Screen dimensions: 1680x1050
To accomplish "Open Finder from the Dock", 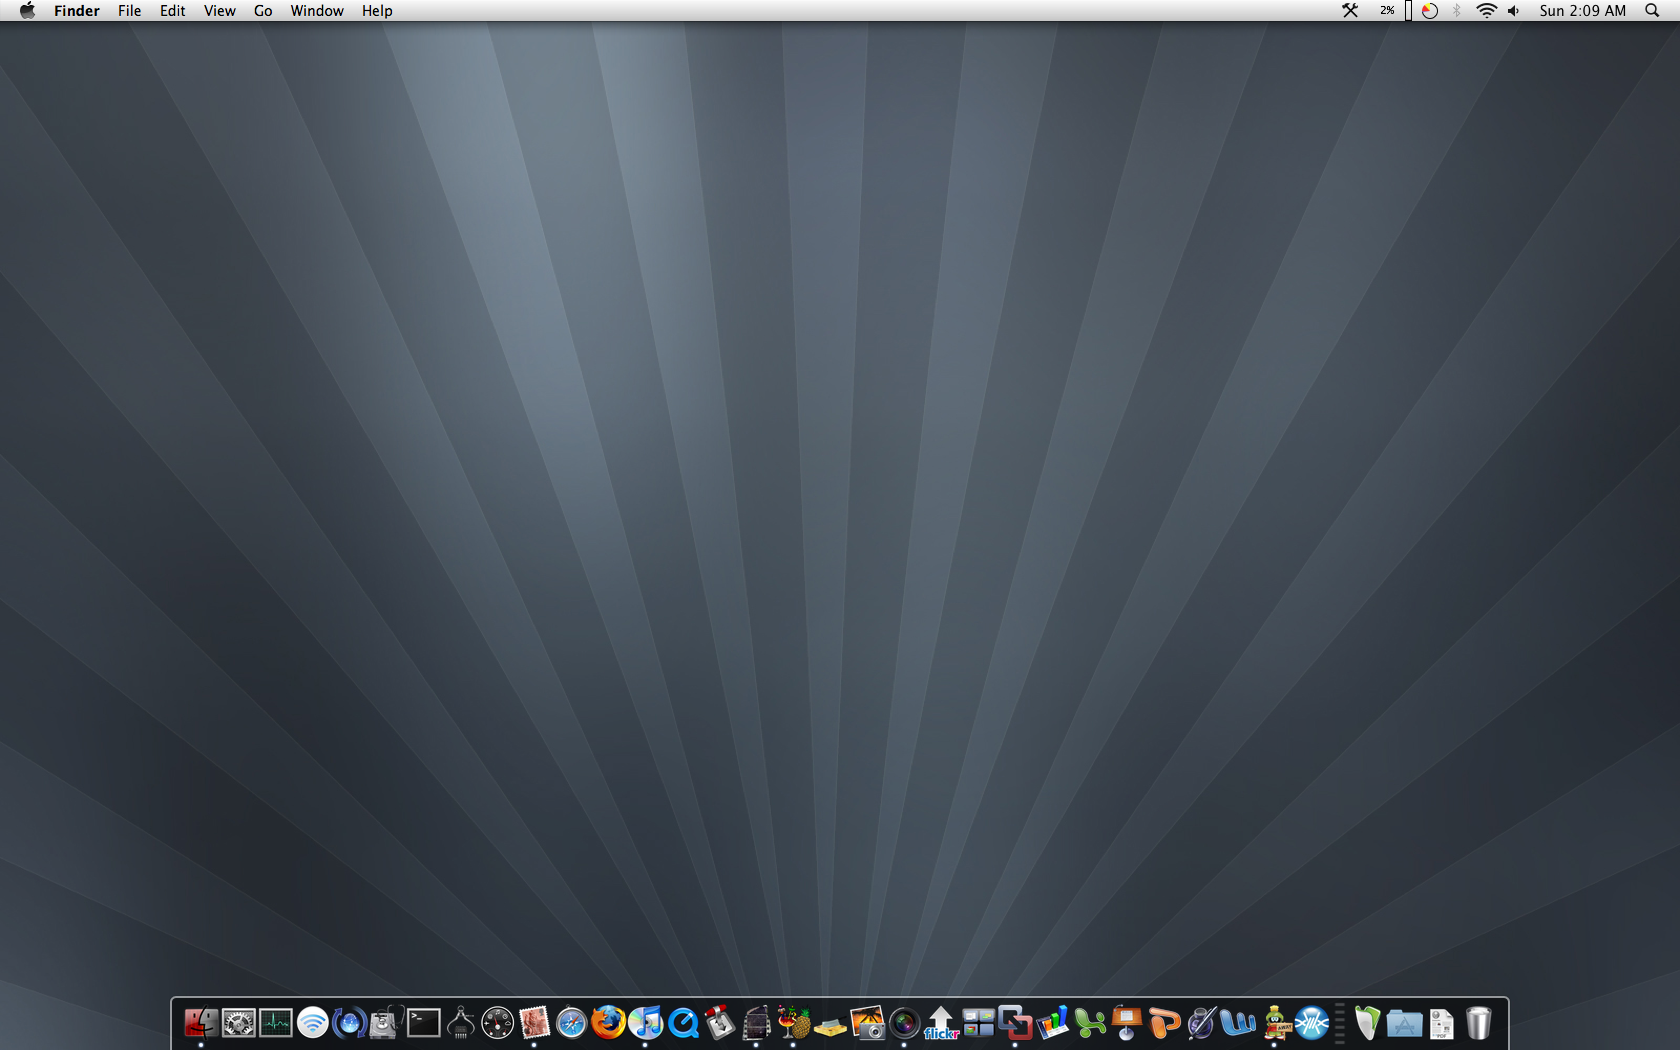I will click(201, 1023).
